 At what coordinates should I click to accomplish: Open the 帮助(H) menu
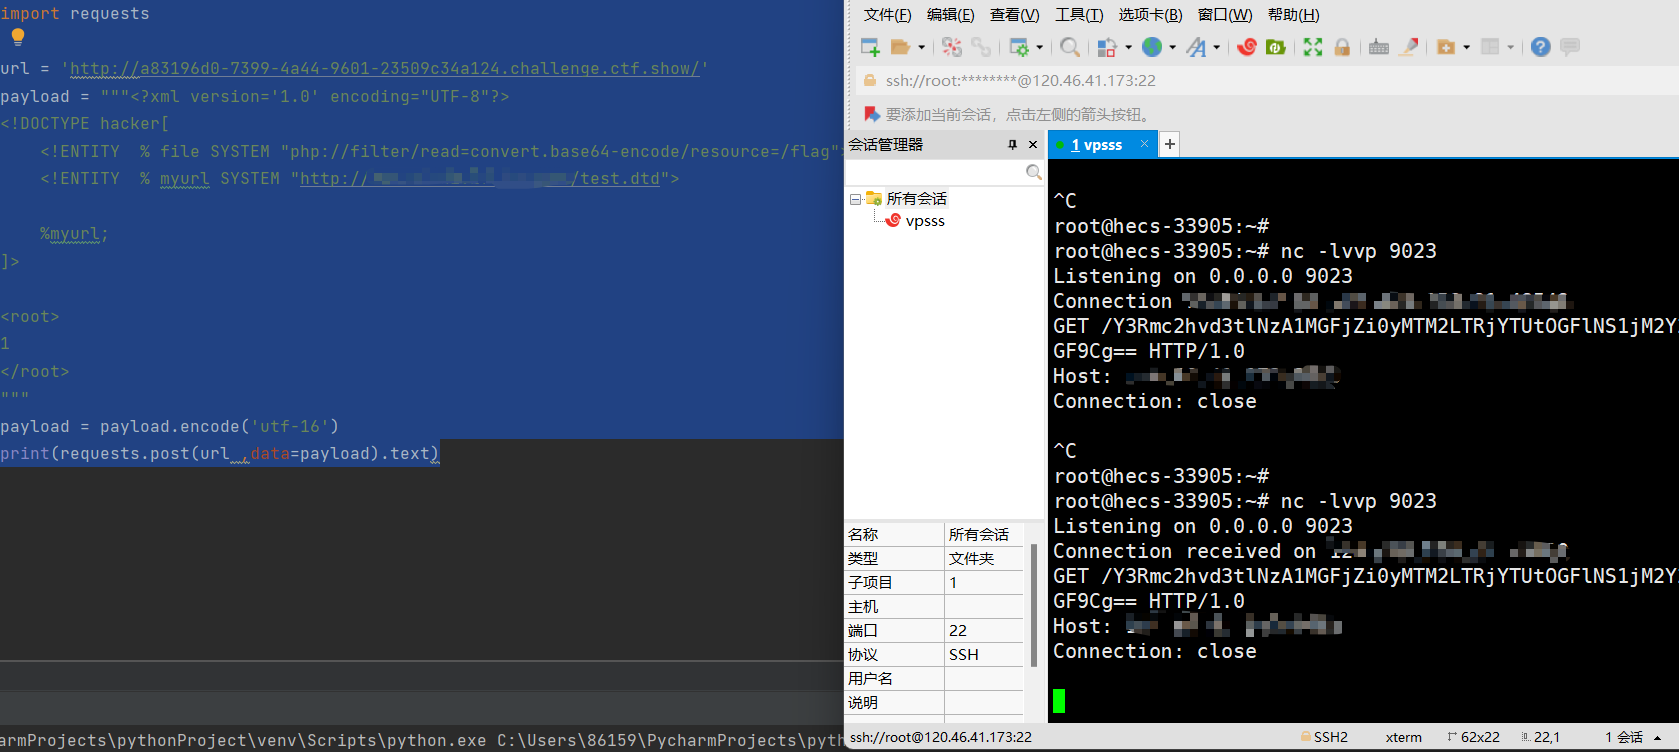(1294, 15)
